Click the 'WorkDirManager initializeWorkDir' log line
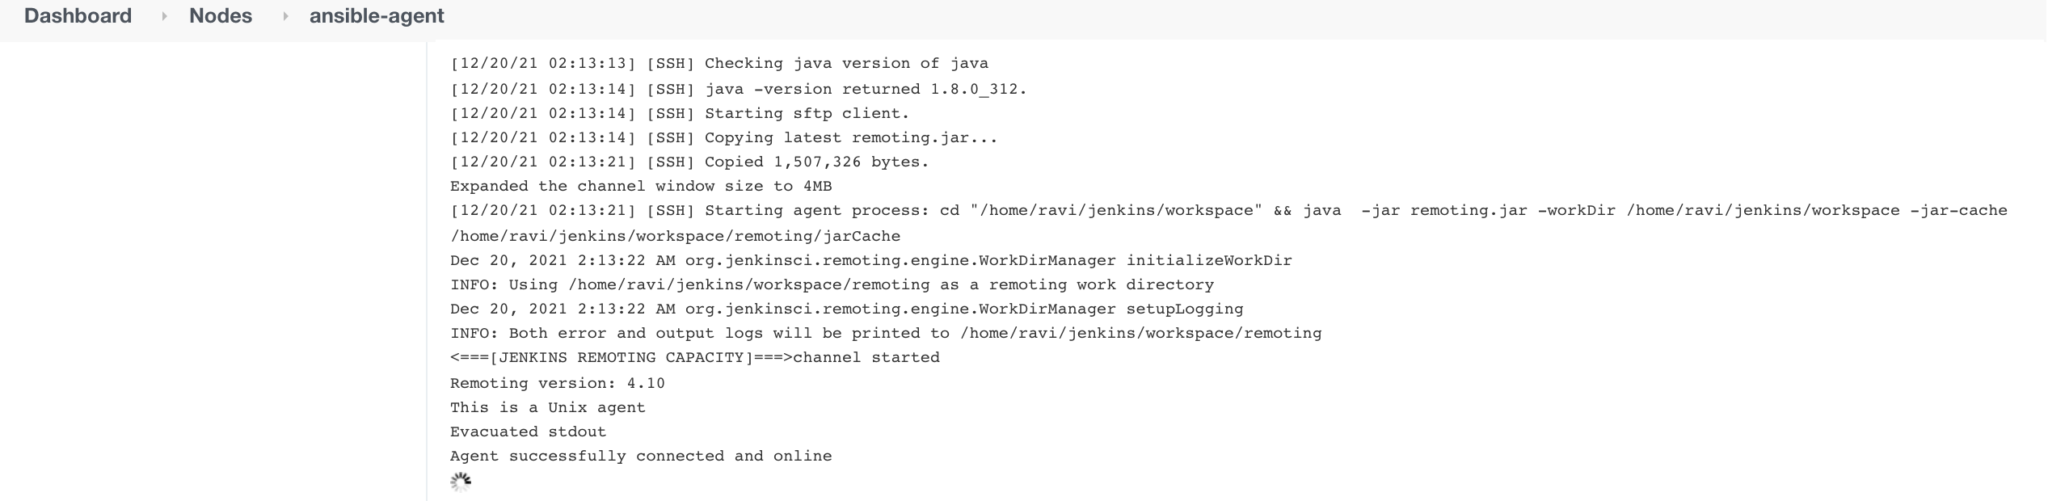 pyautogui.click(x=871, y=260)
